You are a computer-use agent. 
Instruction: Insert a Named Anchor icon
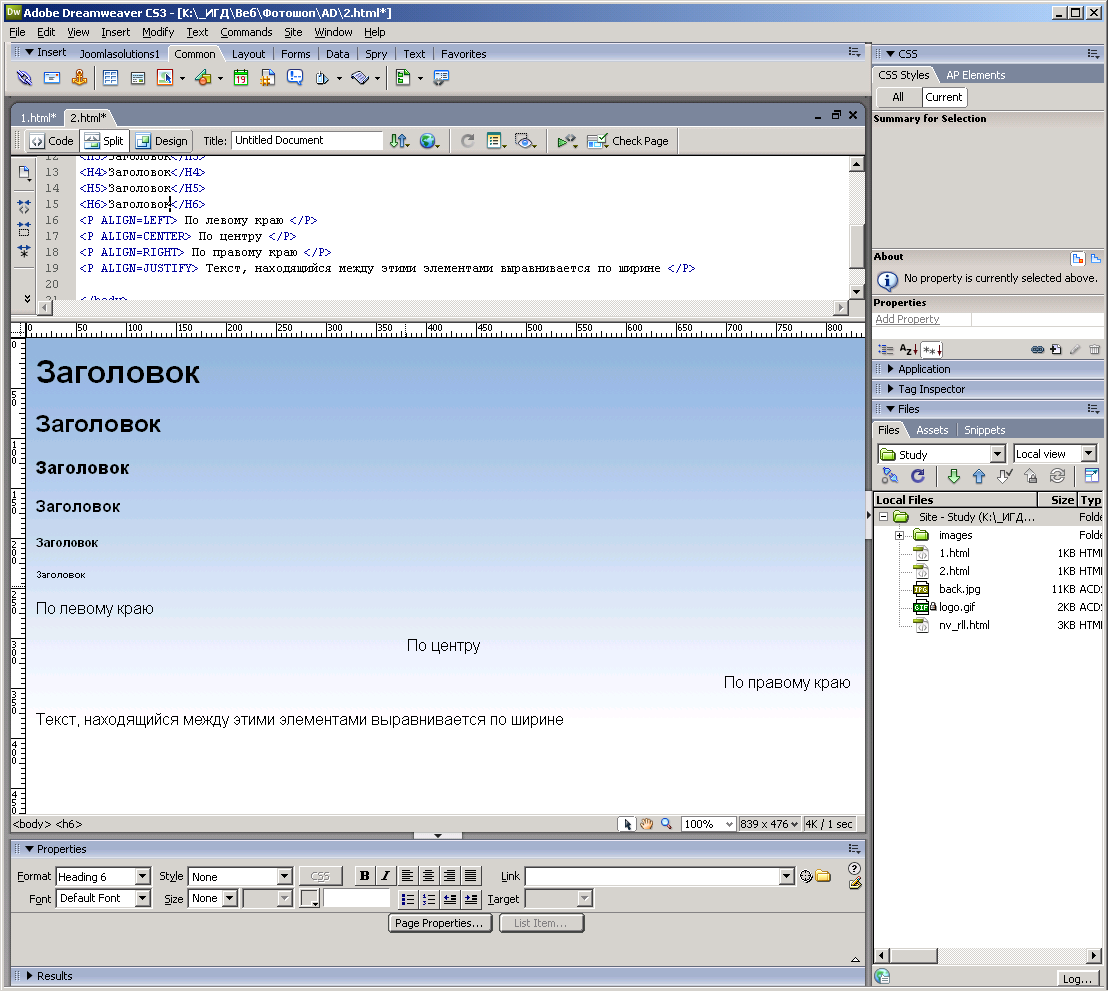[79, 78]
